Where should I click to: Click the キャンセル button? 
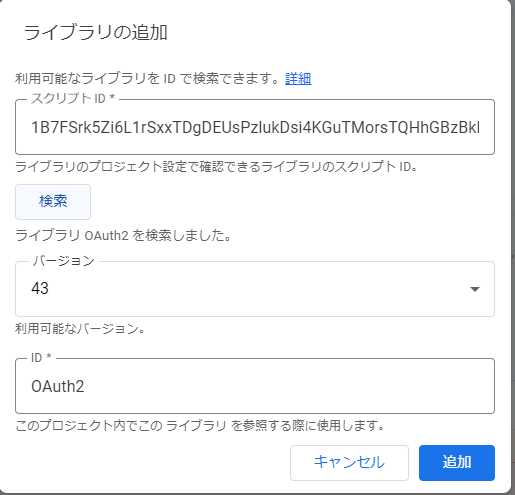[x=349, y=463]
